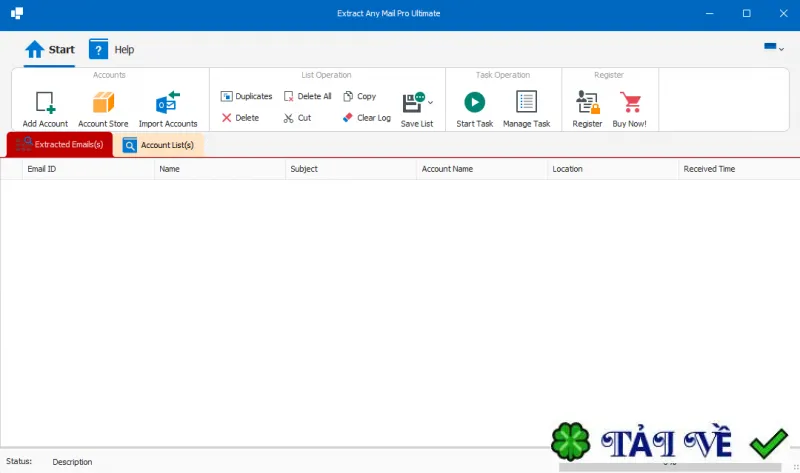The height and width of the screenshot is (473, 800).
Task: Click the Buy Now! cart icon
Action: coord(631,102)
